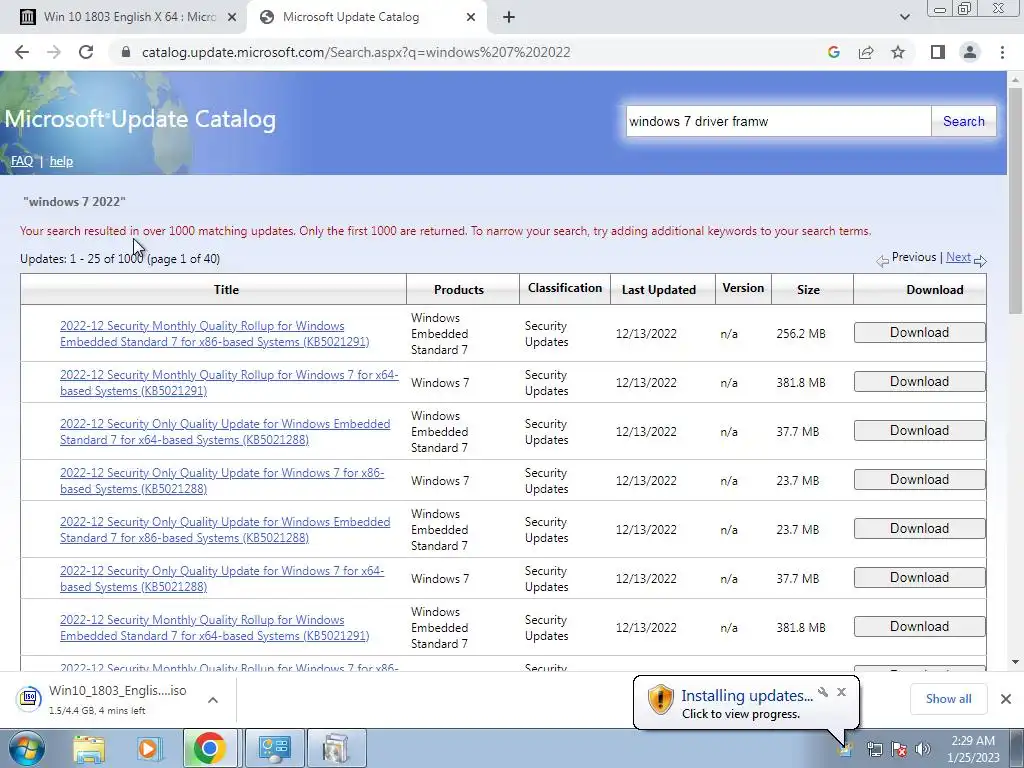Open the Win10_1803 iso download item
The image size is (1024, 768).
tap(108, 699)
